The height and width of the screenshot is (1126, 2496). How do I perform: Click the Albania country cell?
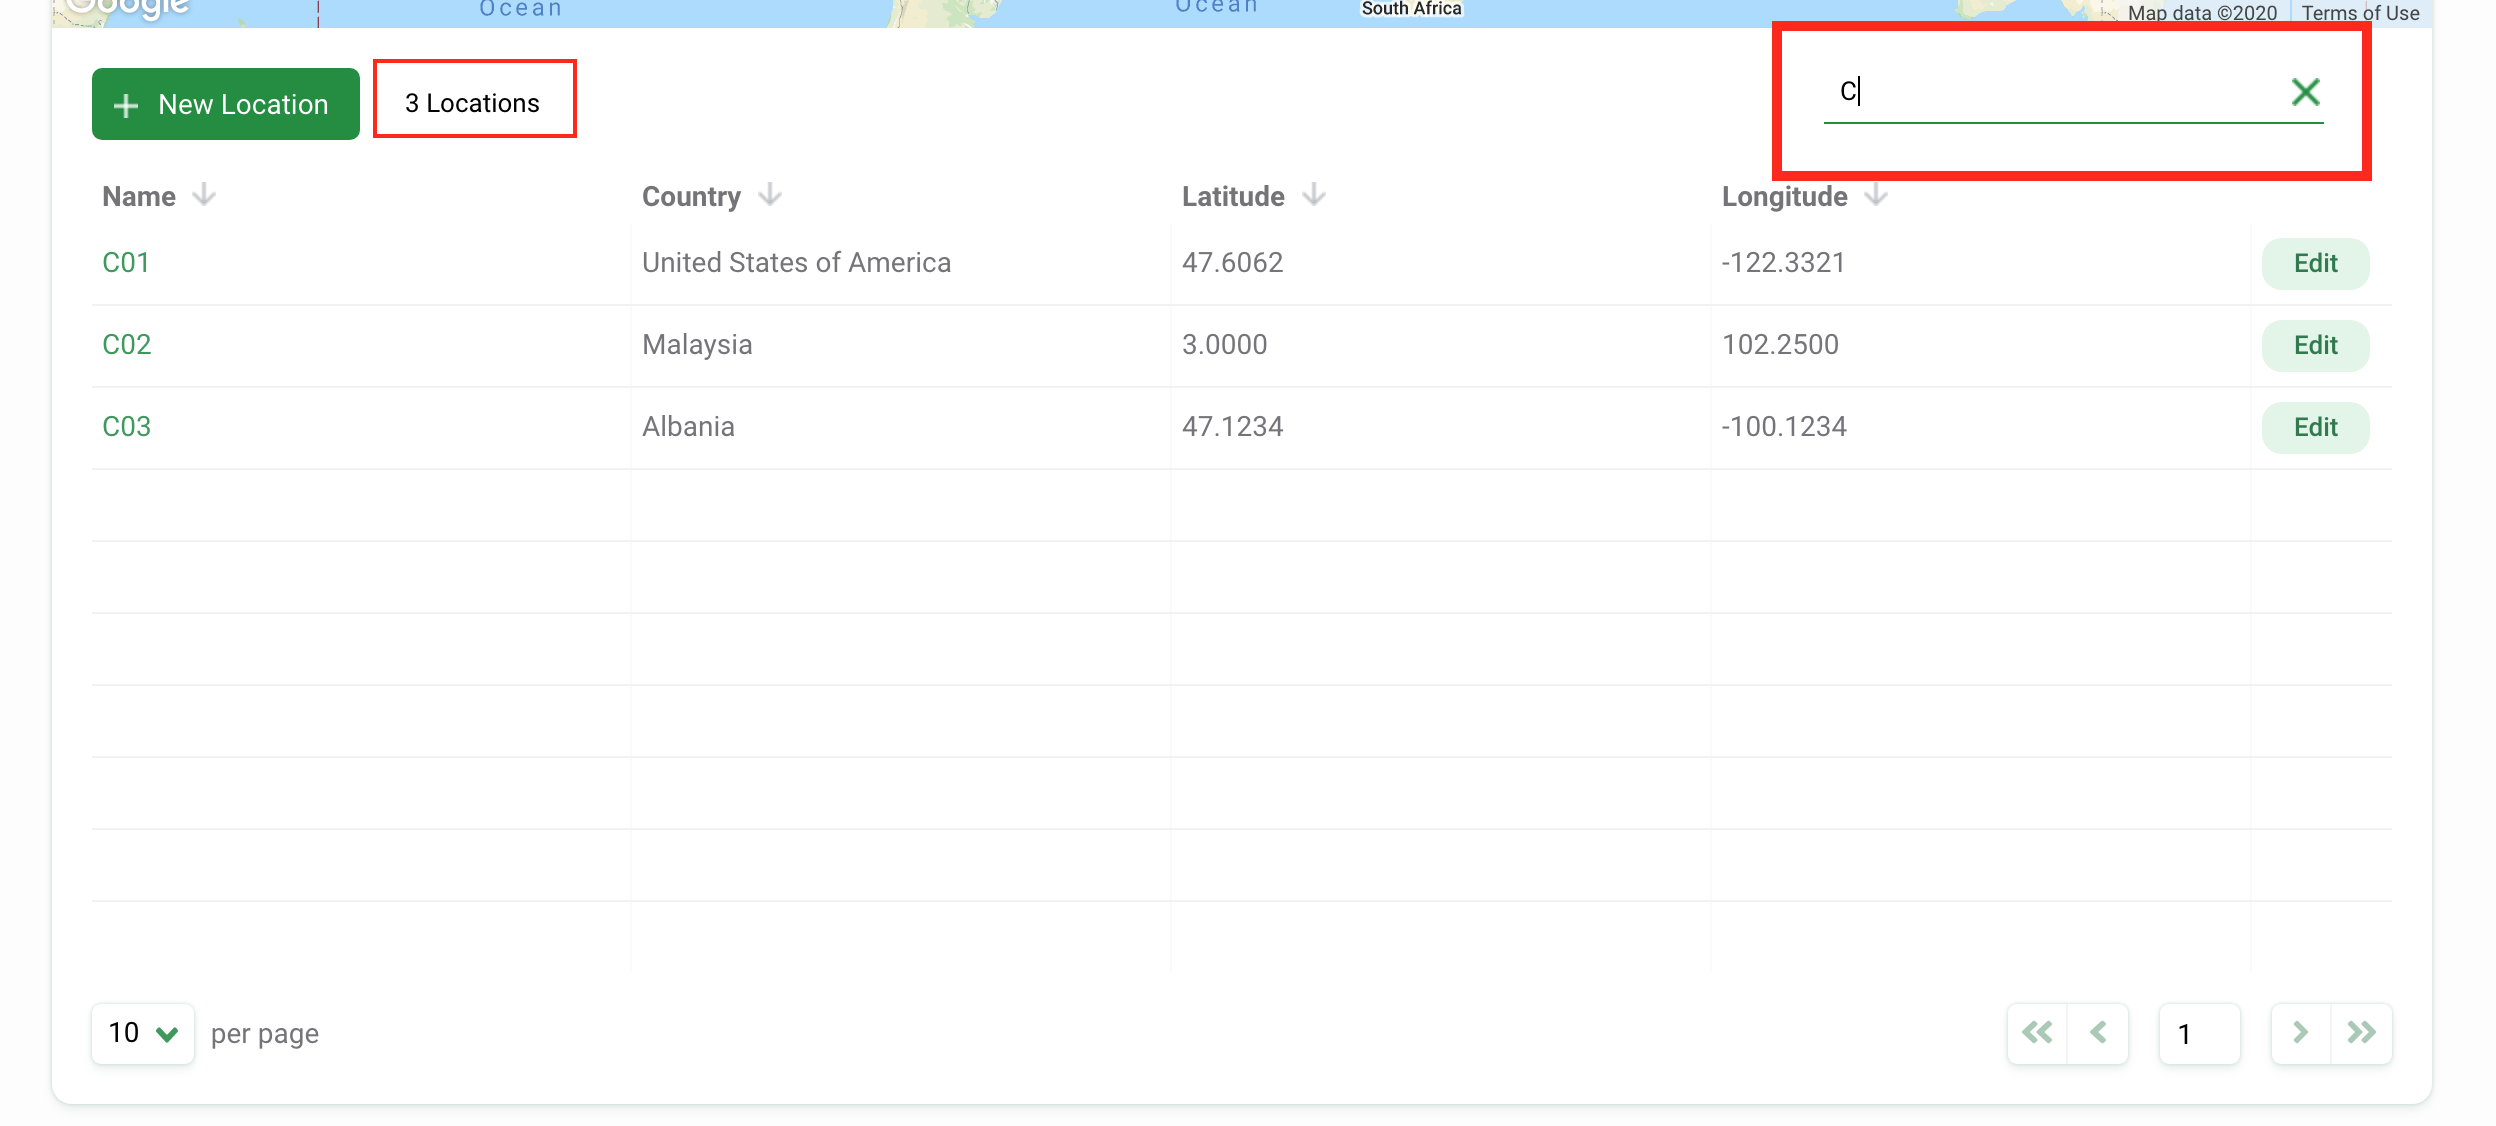688,426
